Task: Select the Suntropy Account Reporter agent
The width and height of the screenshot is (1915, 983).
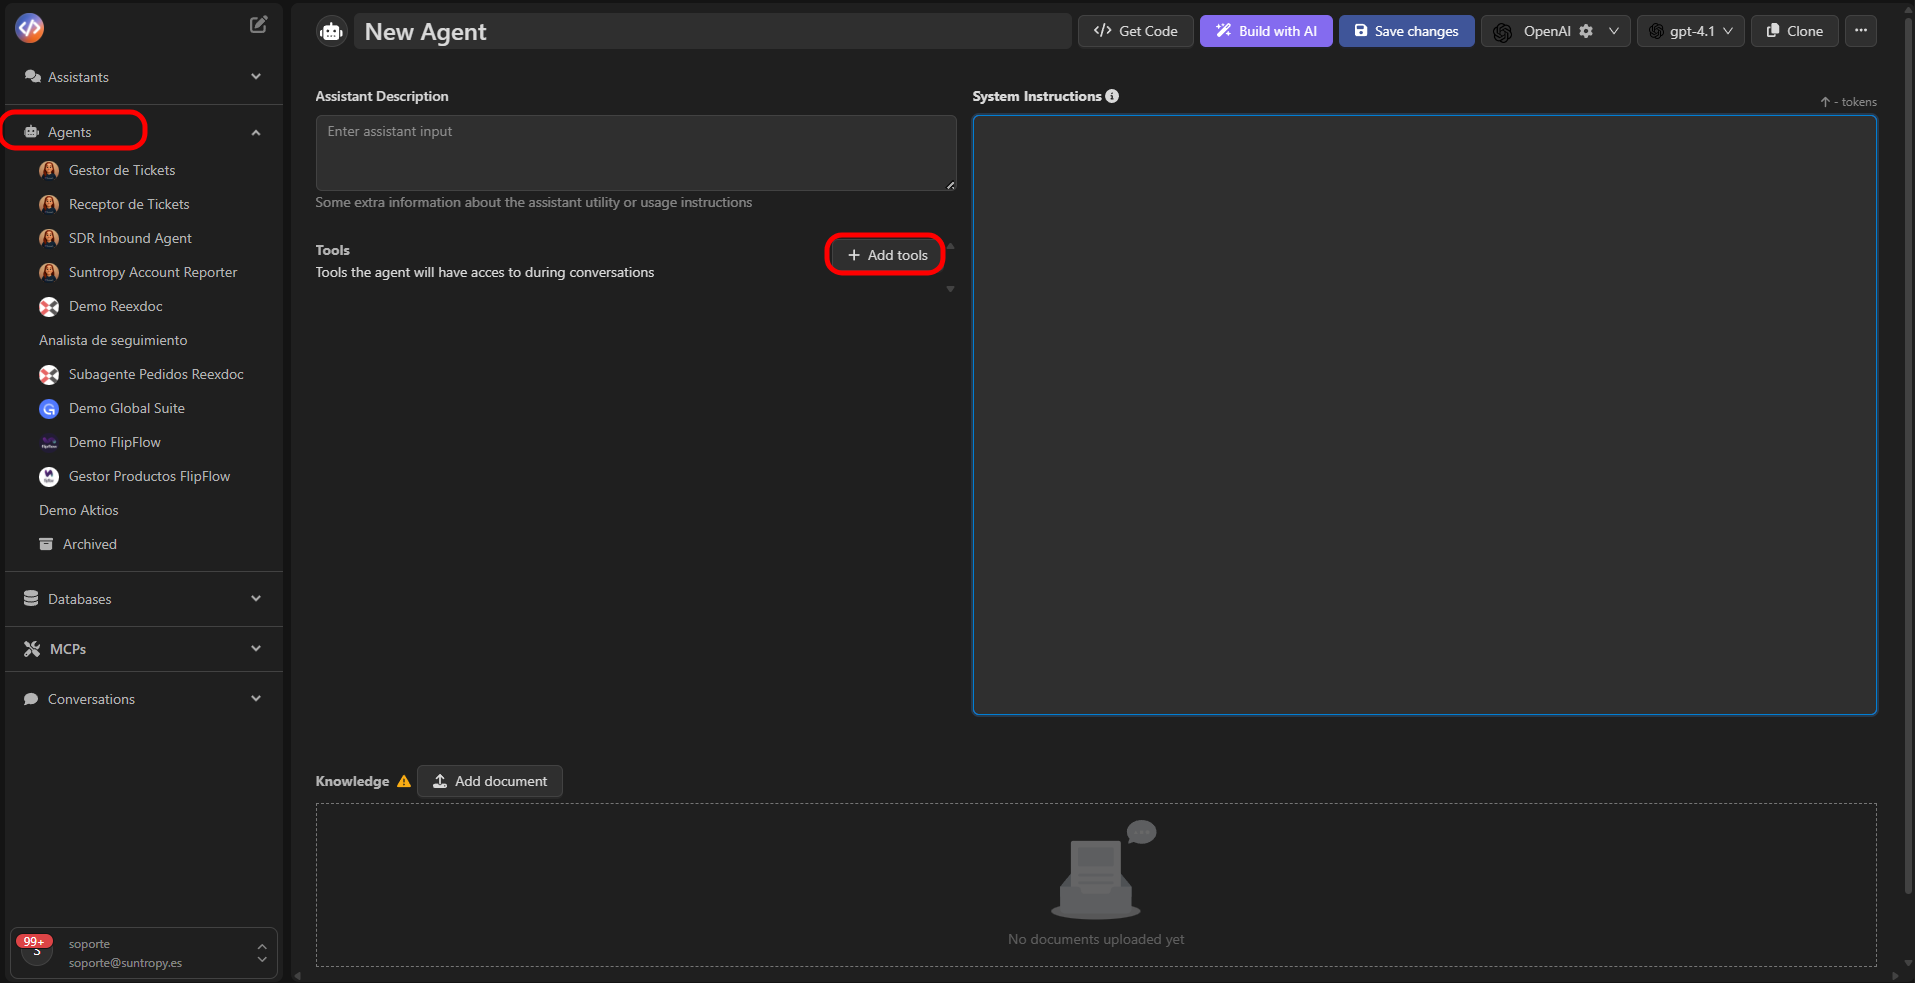Action: click(x=153, y=272)
